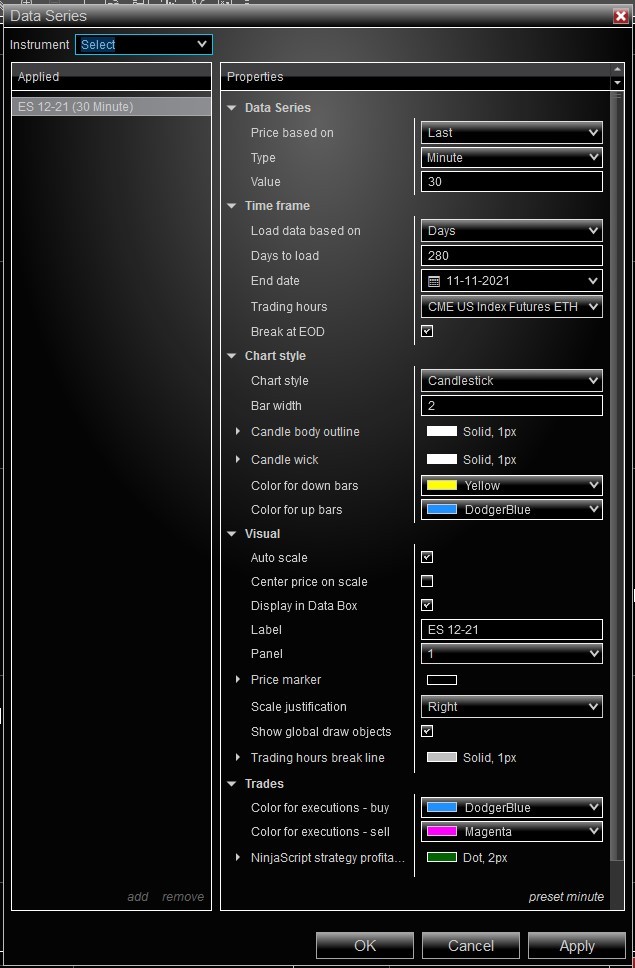Viewport: 635px width, 968px height.
Task: Open the End date calendar icon
Action: [x=434, y=282]
